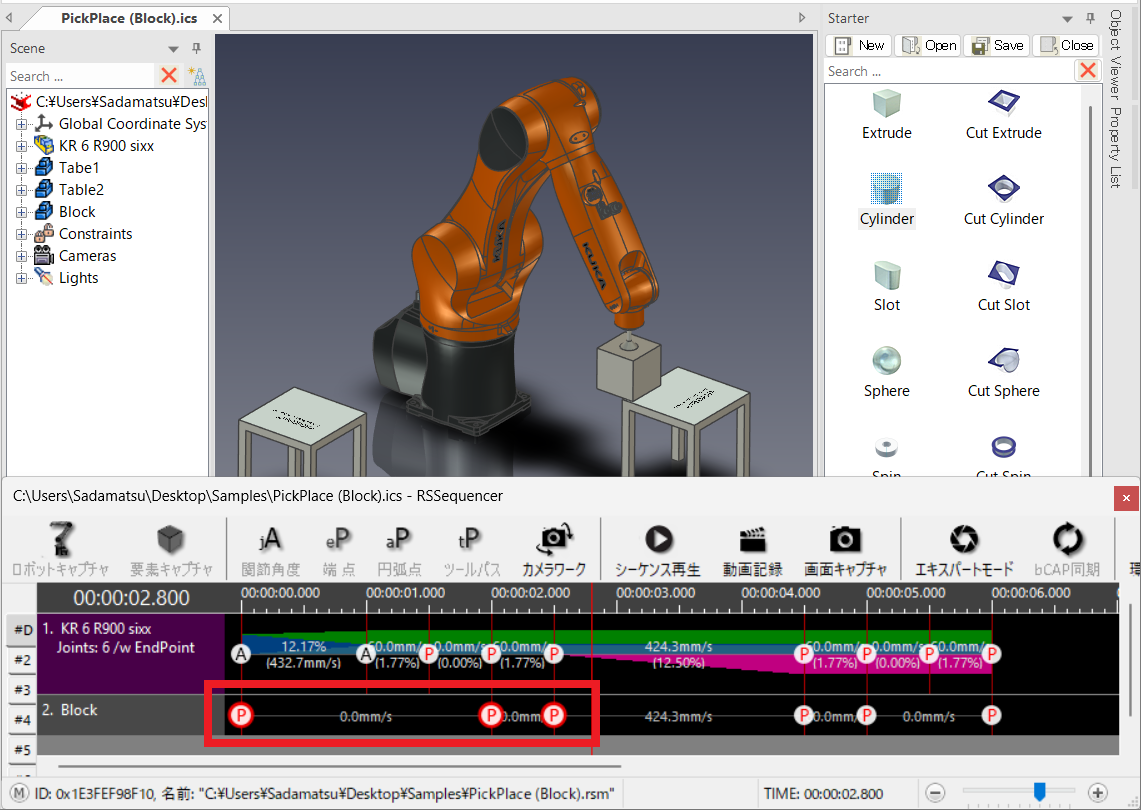Select the Cut Sphere shape icon
Image resolution: width=1141 pixels, height=810 pixels.
point(1003,360)
